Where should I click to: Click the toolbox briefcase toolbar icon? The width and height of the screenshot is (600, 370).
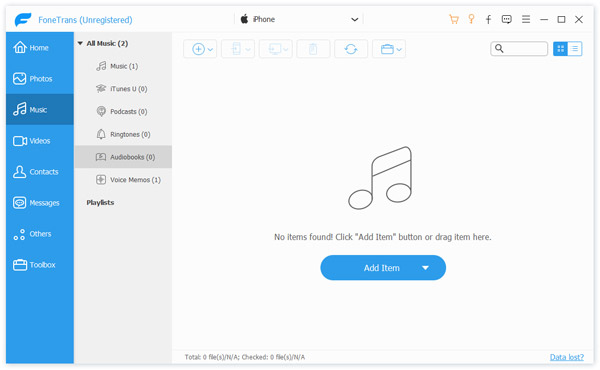(x=387, y=49)
